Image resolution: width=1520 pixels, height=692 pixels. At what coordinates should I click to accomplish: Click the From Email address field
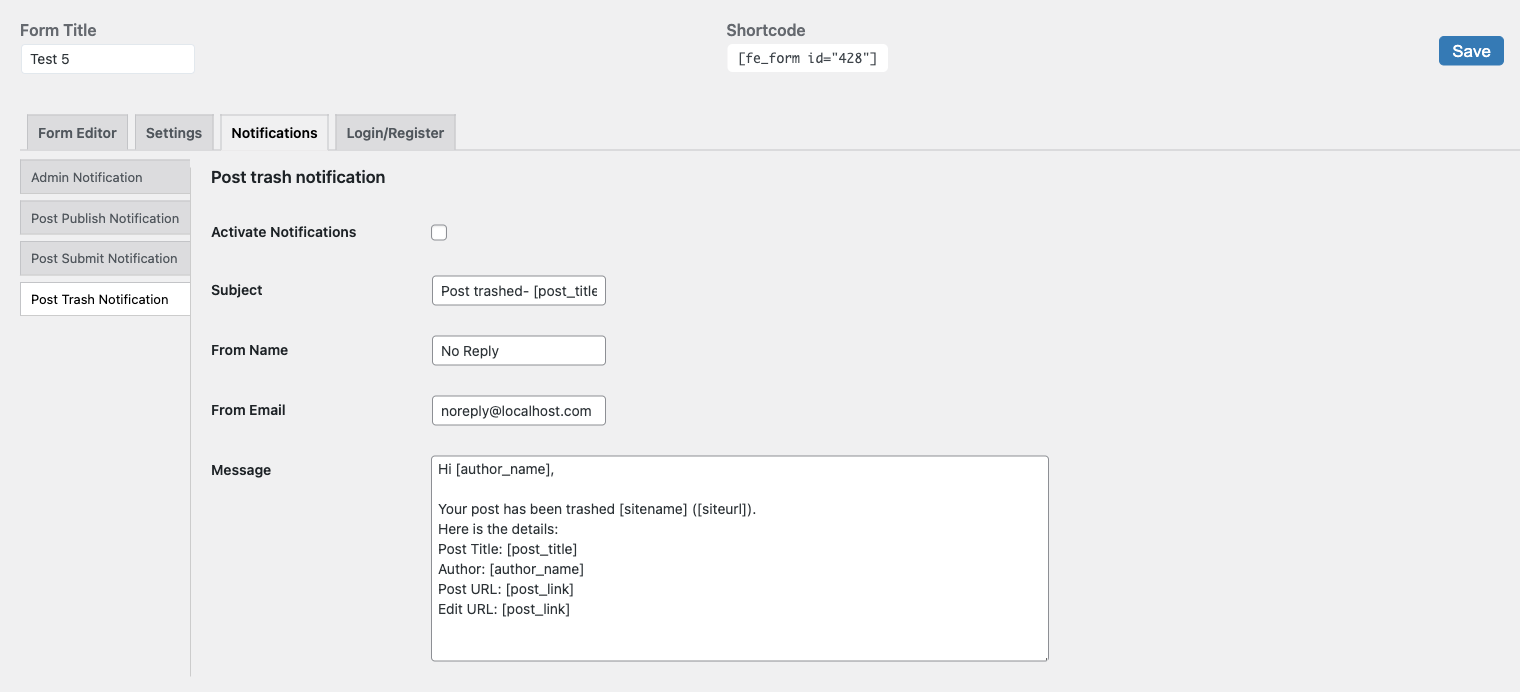pyautogui.click(x=518, y=411)
